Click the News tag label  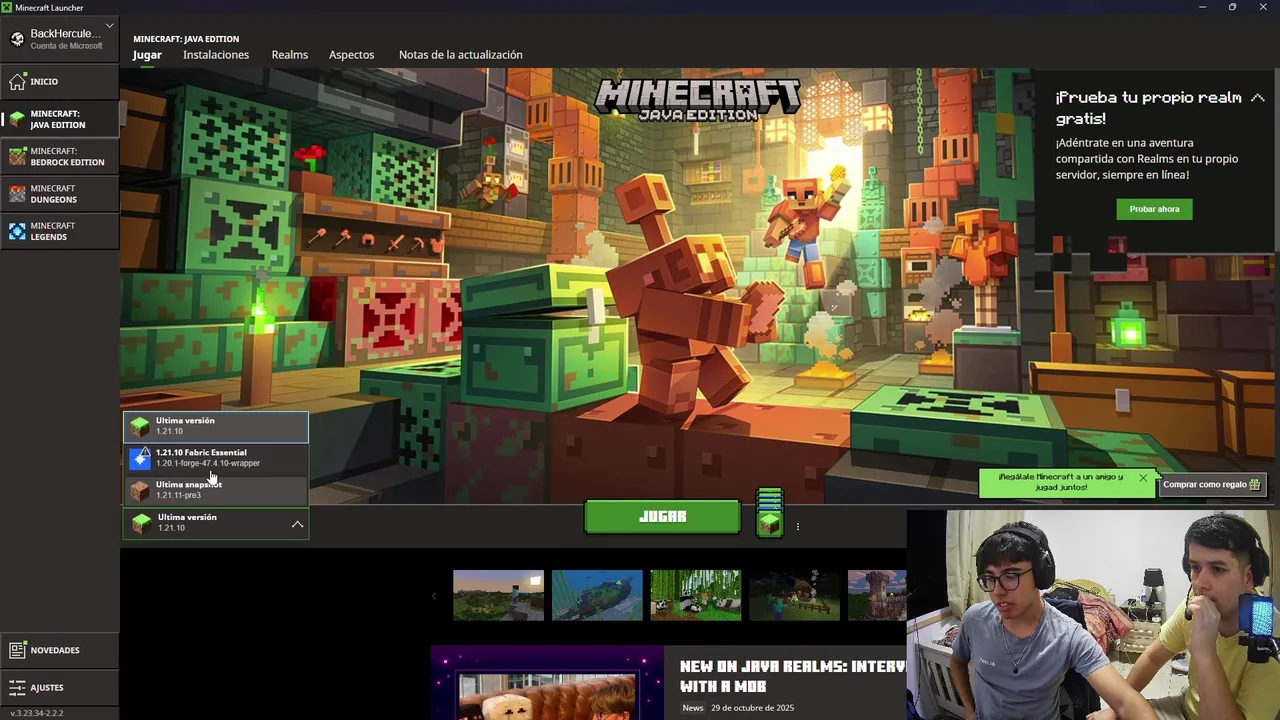[x=693, y=708]
